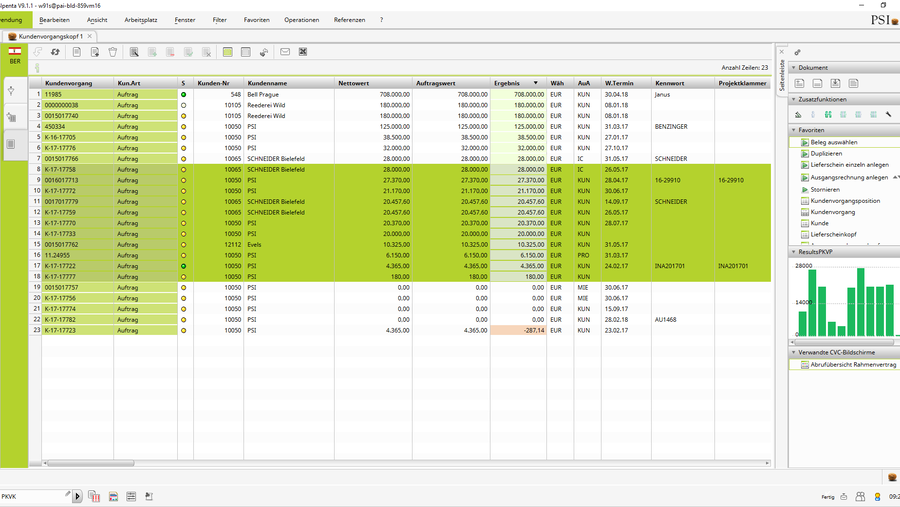
Task: Click the last Dokument panel page icon
Action: [854, 83]
